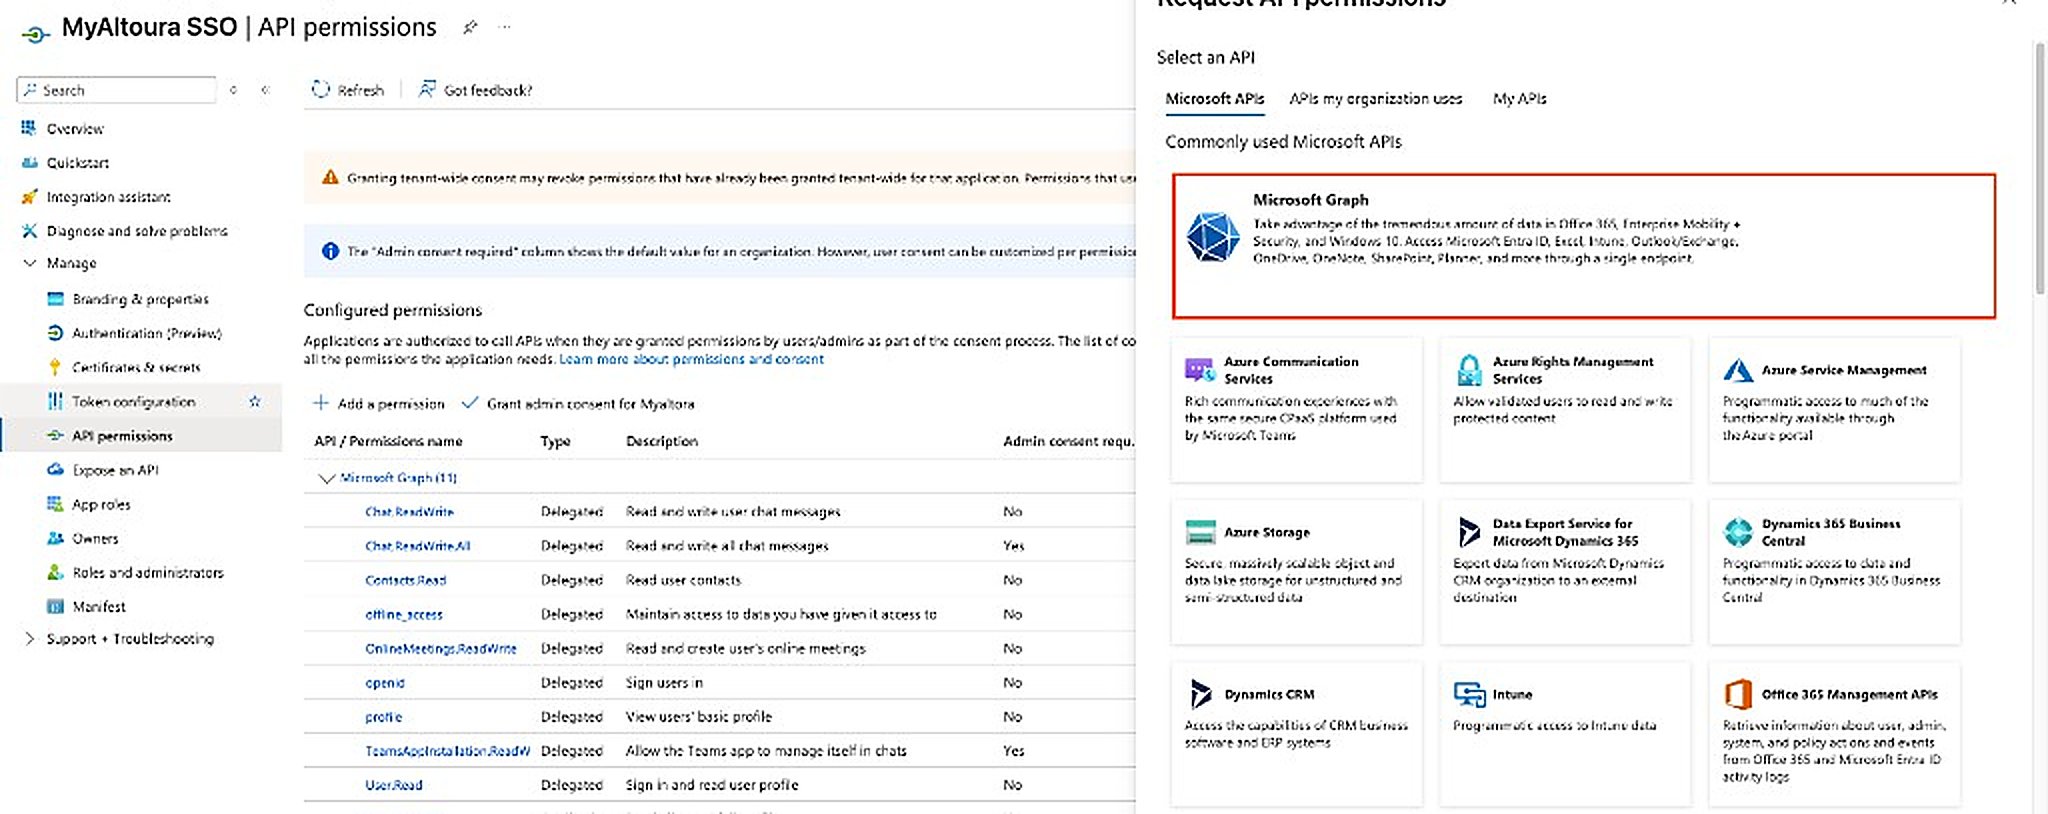Screen dimensions: 2048x814
Task: Click the Roles and administrators icon
Action: tap(55, 572)
